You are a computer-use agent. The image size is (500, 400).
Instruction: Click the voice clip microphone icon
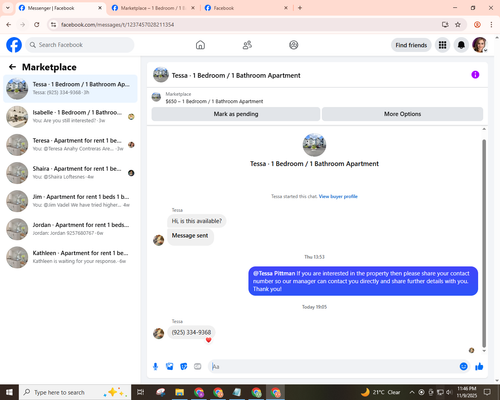(x=155, y=367)
